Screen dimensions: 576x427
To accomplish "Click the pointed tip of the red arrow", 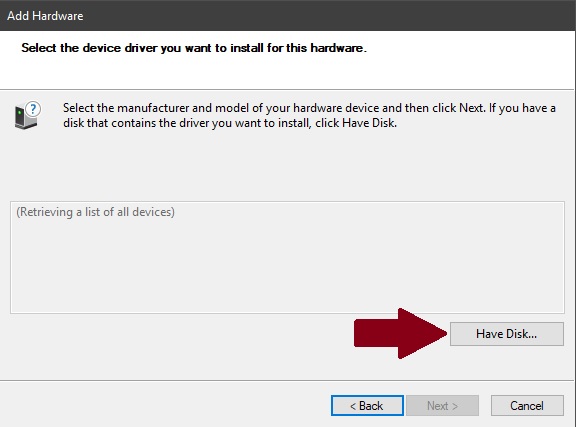I will 441,333.
